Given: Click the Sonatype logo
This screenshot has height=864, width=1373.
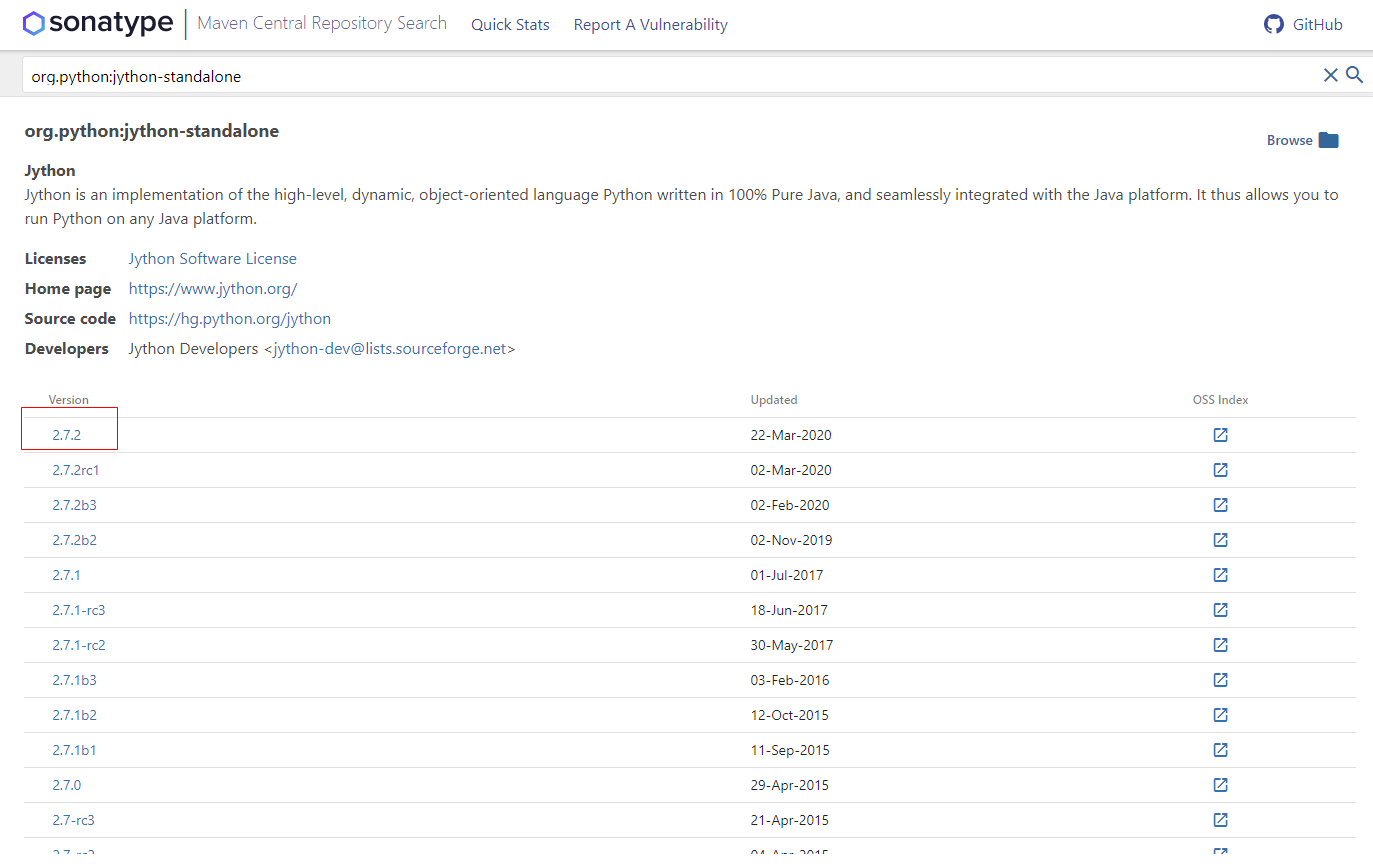Looking at the screenshot, I should pos(98,23).
